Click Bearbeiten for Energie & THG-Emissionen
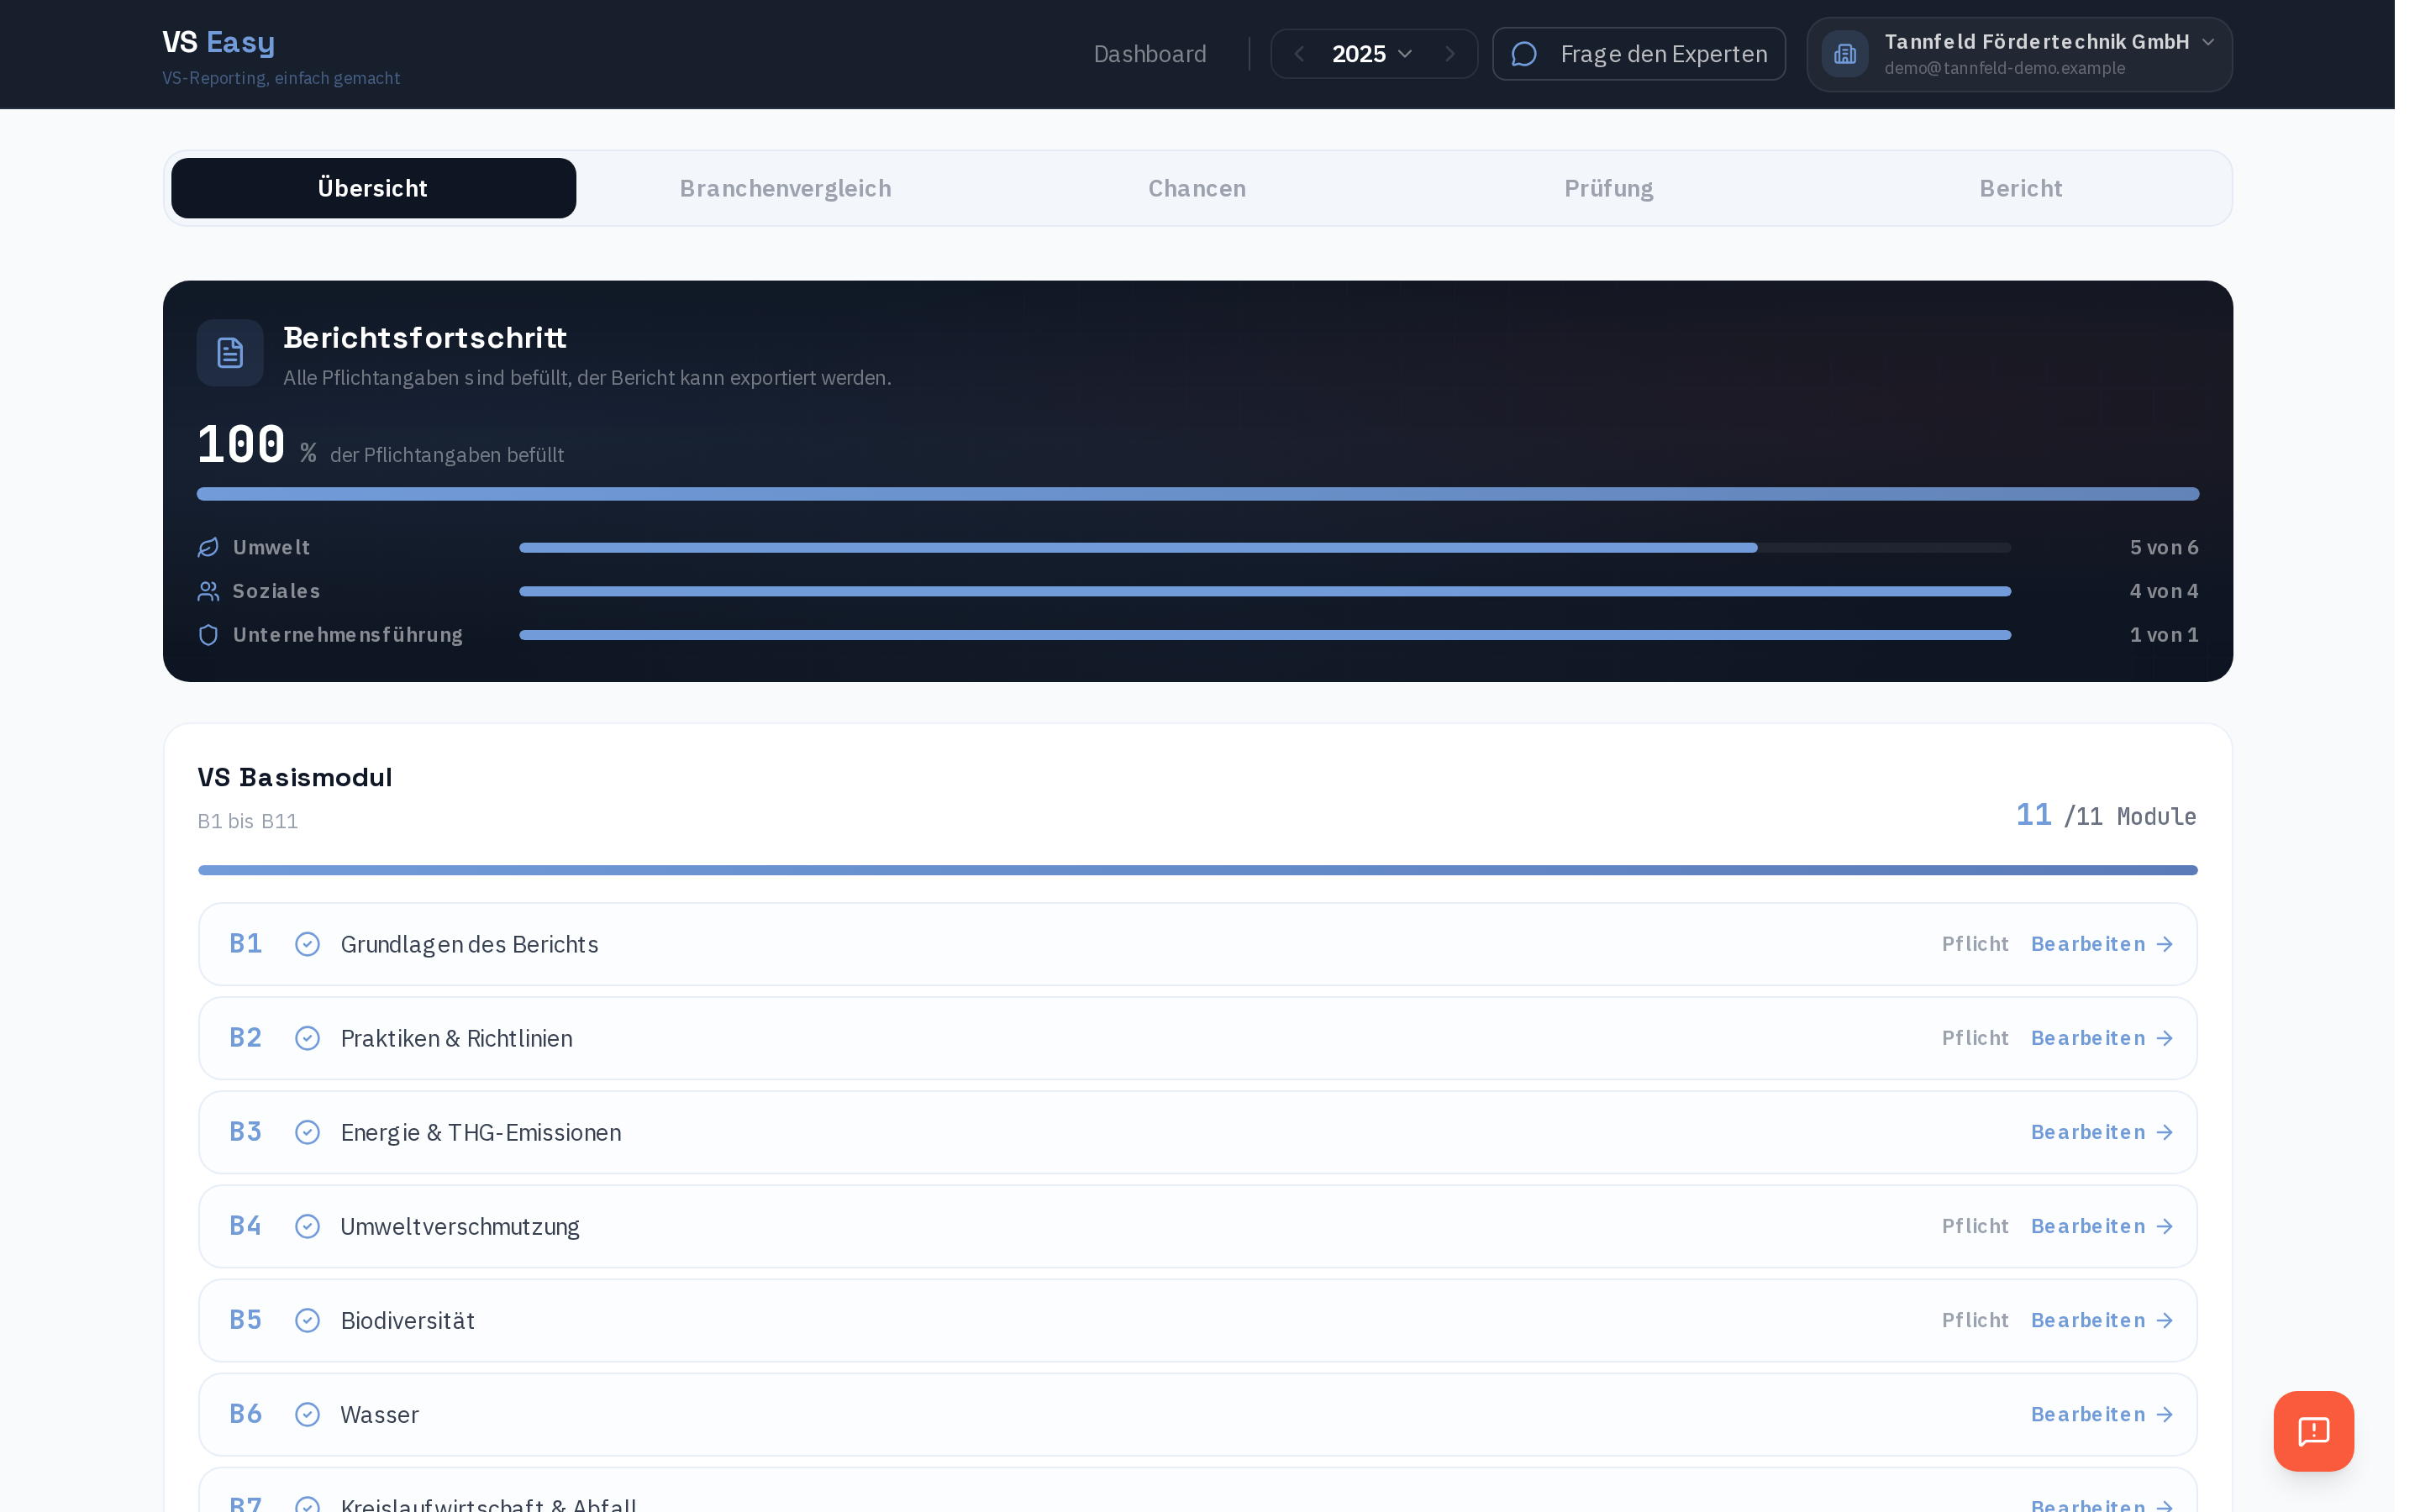The height and width of the screenshot is (1512, 2420). pyautogui.click(x=2102, y=1132)
